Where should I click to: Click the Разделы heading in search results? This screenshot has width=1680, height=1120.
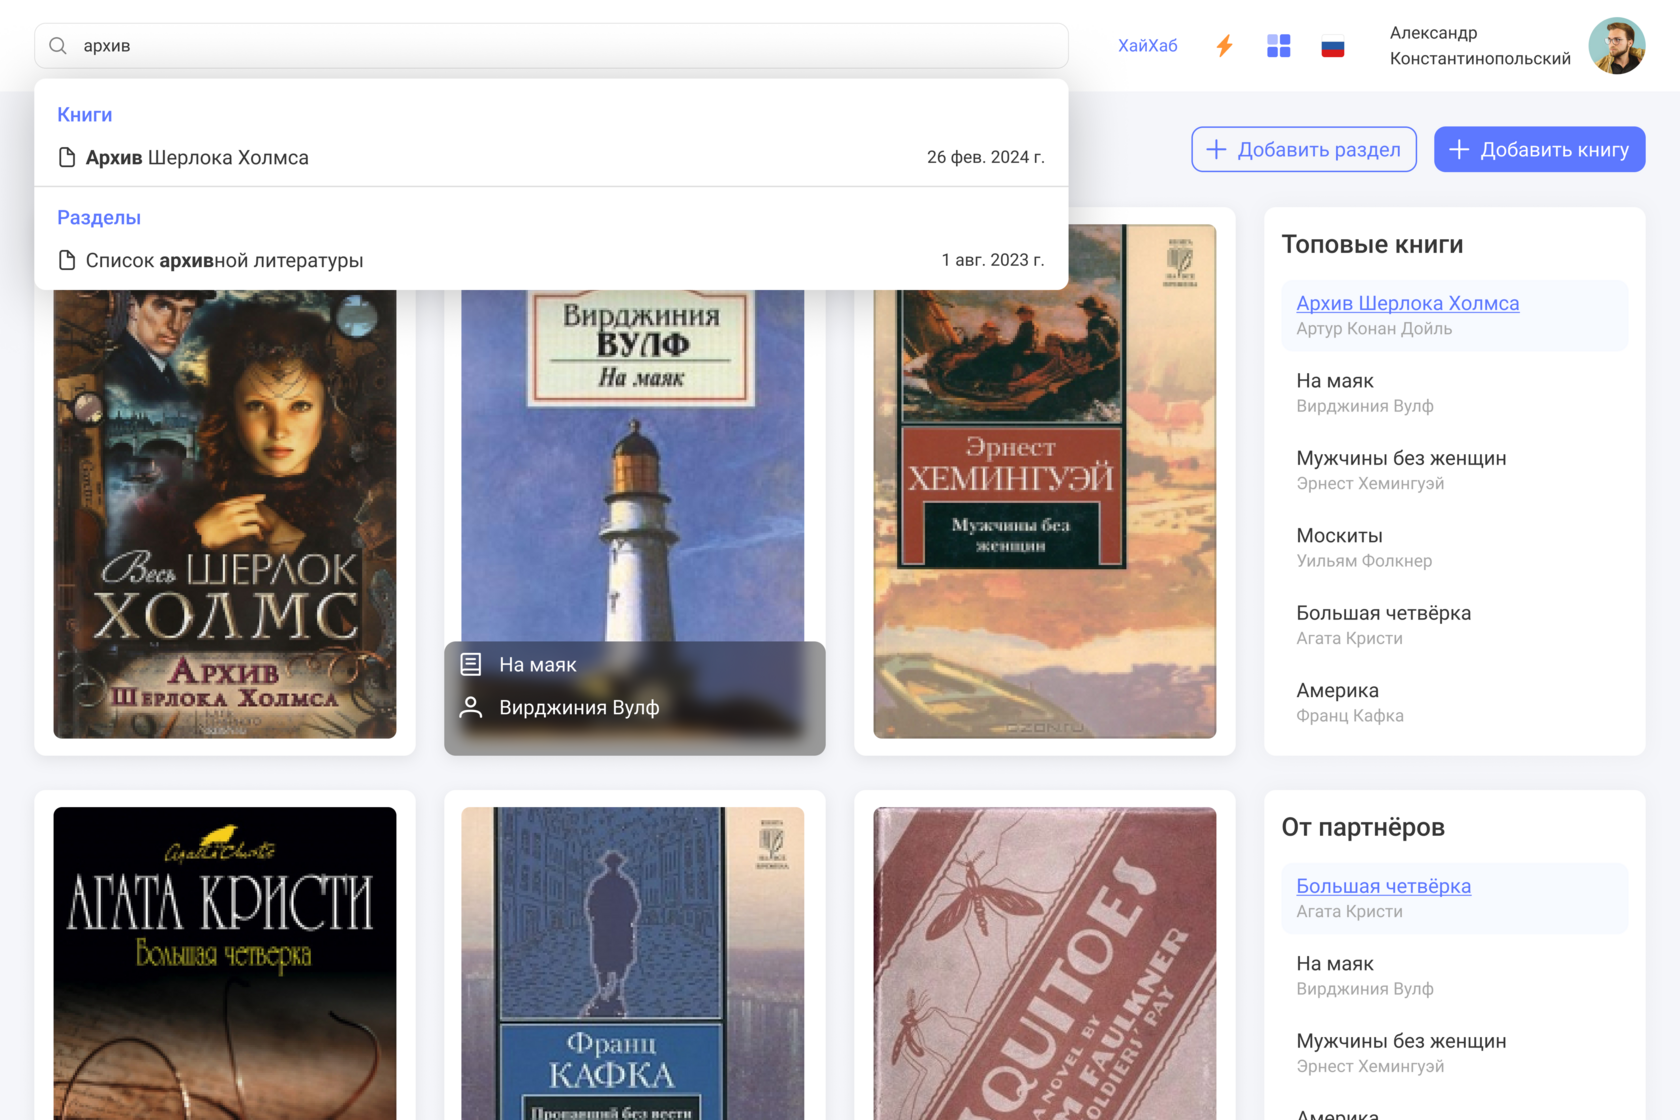pyautogui.click(x=99, y=218)
